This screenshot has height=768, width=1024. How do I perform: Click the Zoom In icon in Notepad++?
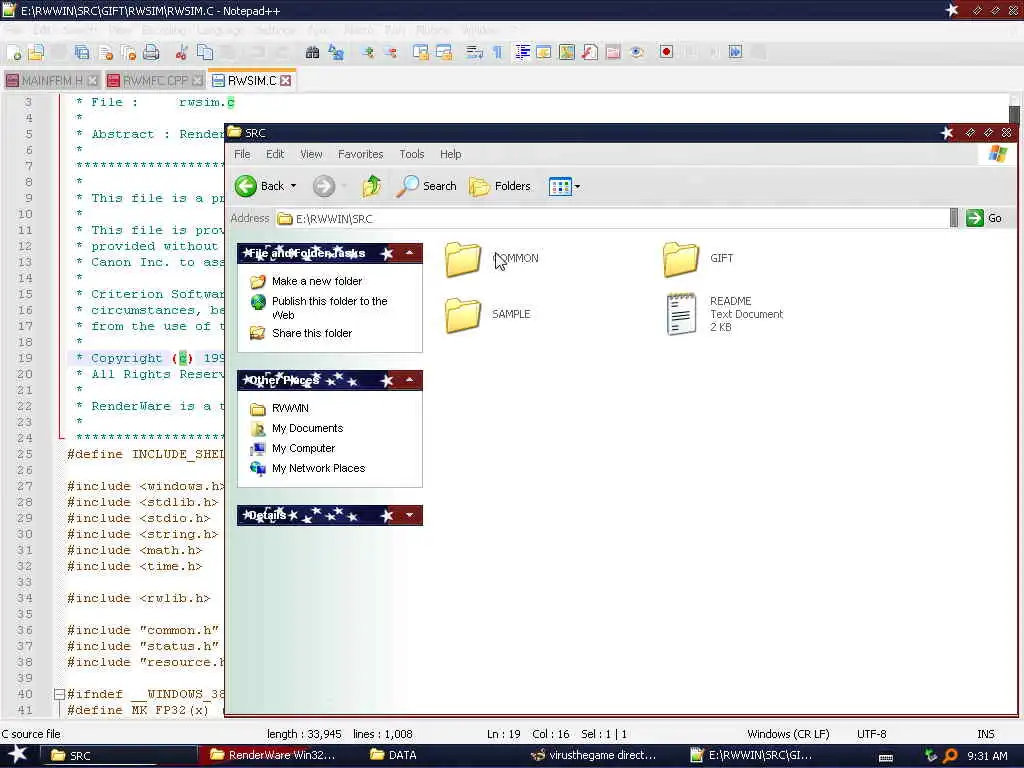pos(368,52)
